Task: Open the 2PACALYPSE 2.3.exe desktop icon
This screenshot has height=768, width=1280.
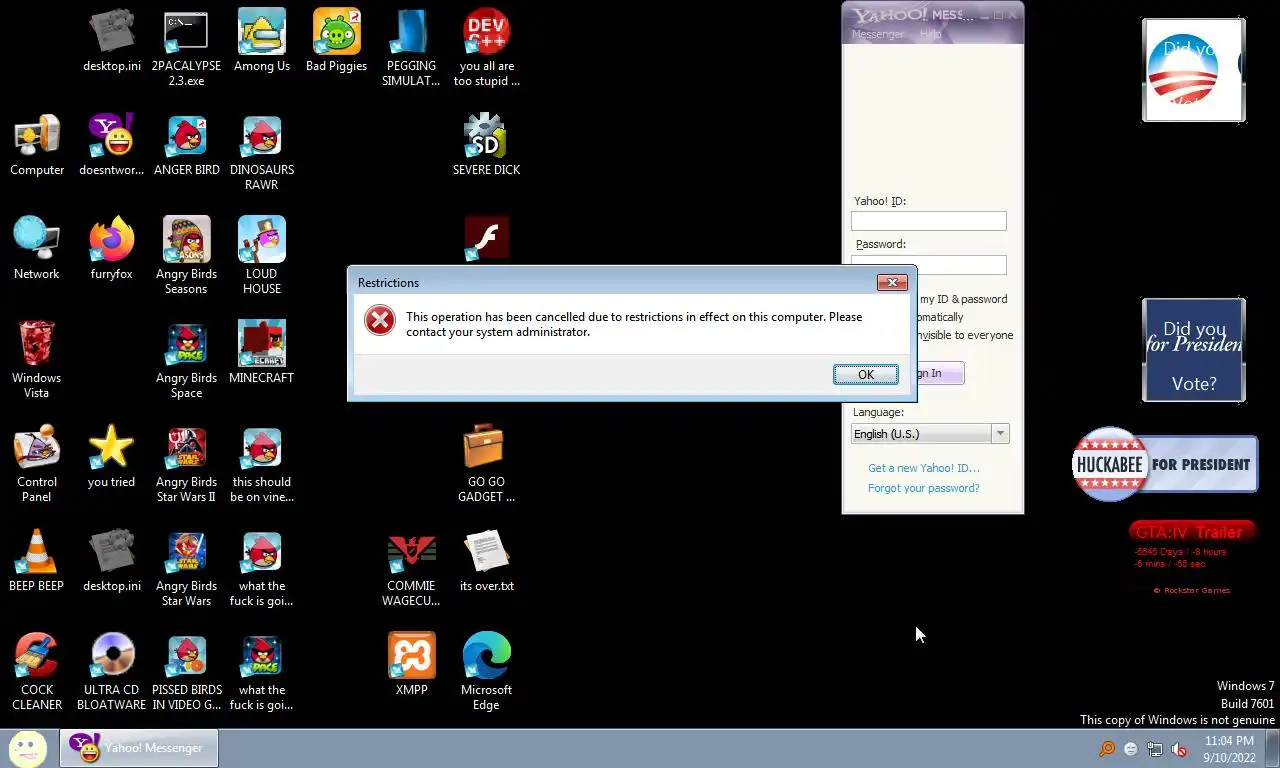Action: tap(186, 48)
